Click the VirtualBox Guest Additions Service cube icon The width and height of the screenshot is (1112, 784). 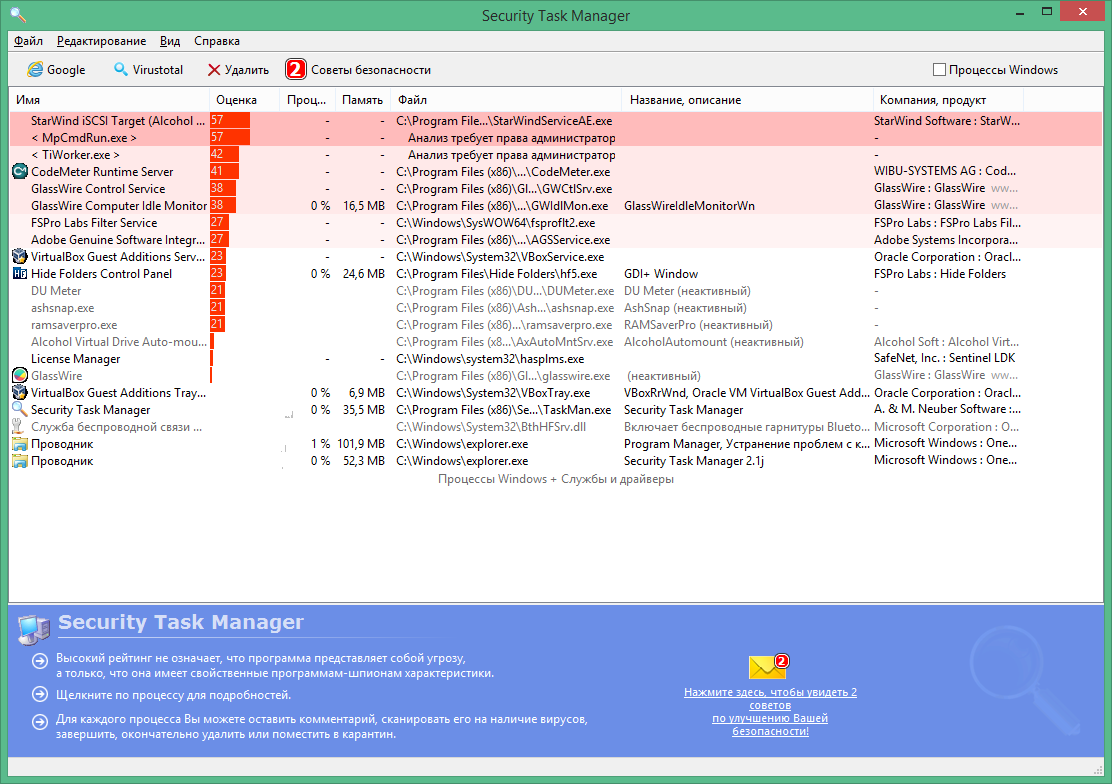point(18,256)
